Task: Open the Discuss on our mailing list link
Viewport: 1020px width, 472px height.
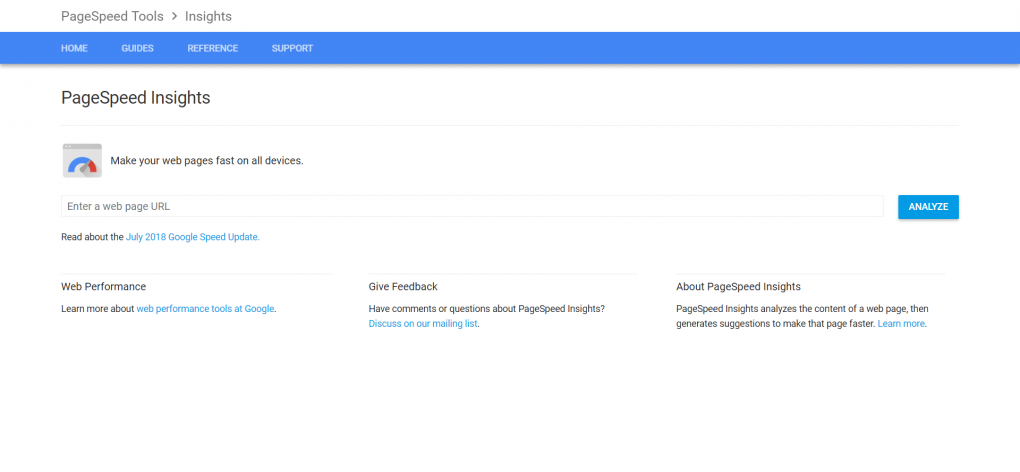Action: click(x=423, y=323)
